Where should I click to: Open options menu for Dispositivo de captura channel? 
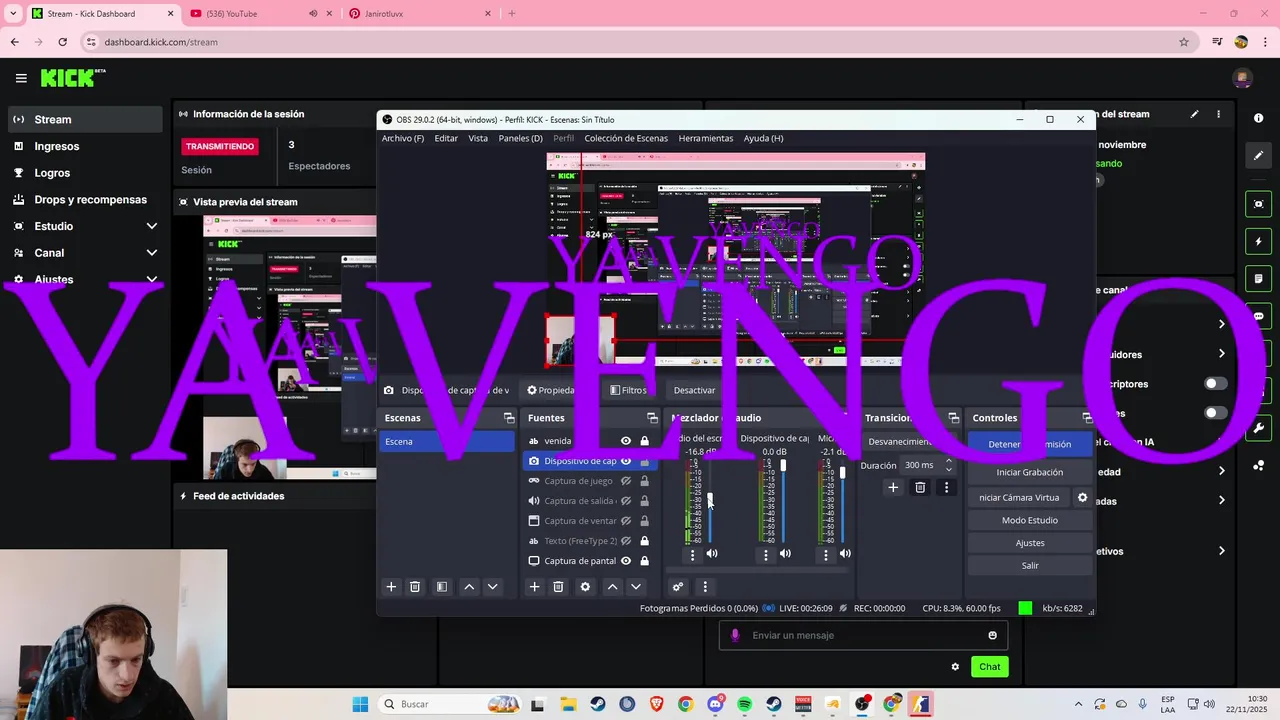(766, 554)
